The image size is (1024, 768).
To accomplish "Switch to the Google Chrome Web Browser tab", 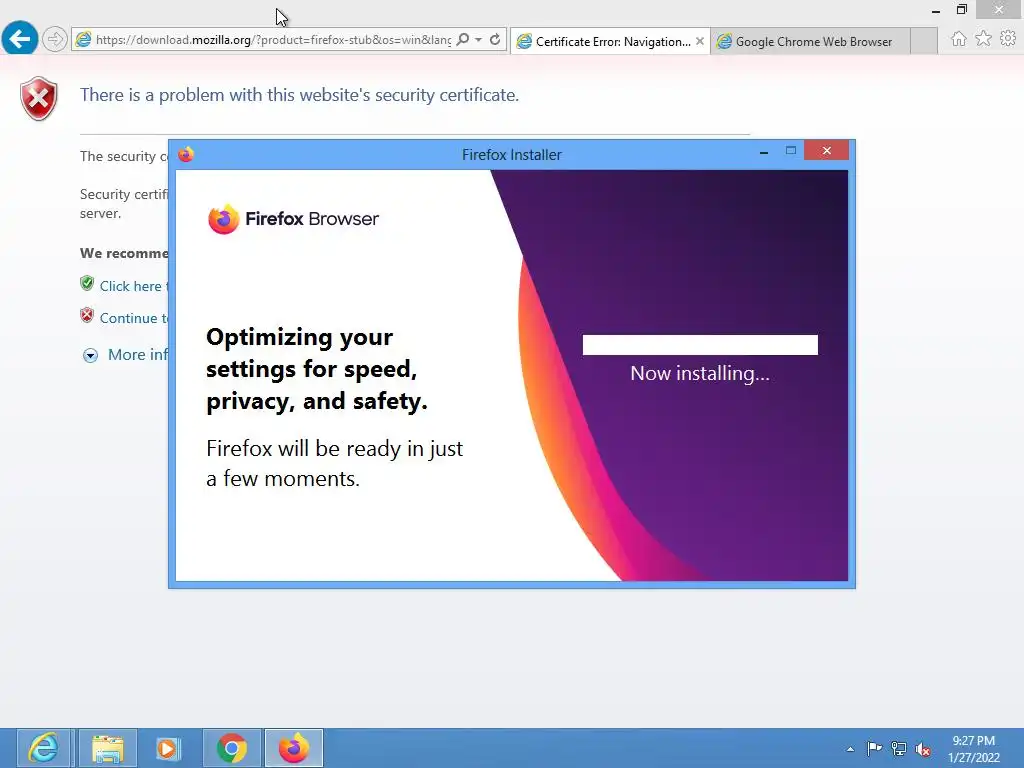I will click(x=810, y=41).
